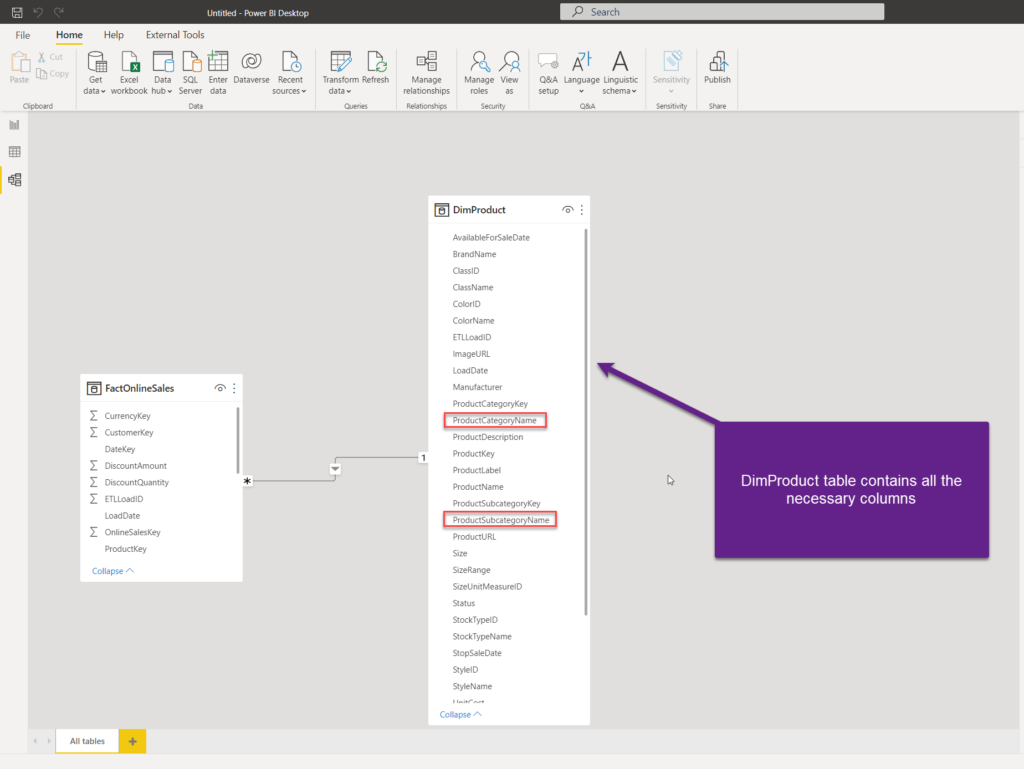Screen dimensions: 1024x769
Task: Click the FactOnlineSales table header icon
Action: [94, 388]
